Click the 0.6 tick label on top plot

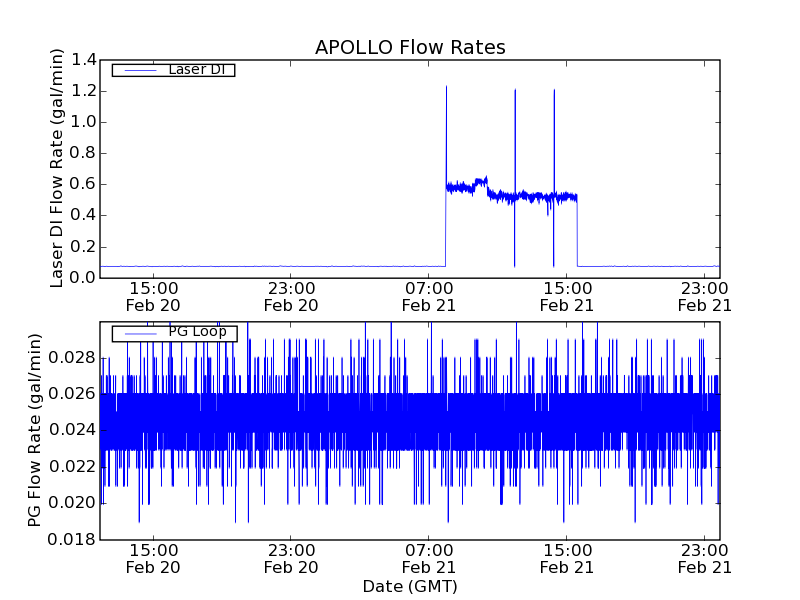click(x=84, y=185)
